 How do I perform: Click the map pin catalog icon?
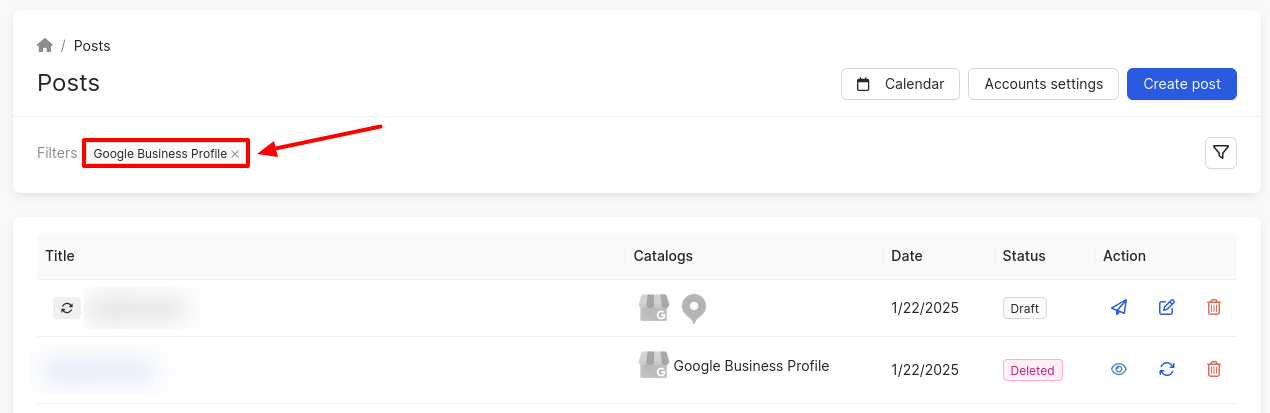click(x=693, y=309)
